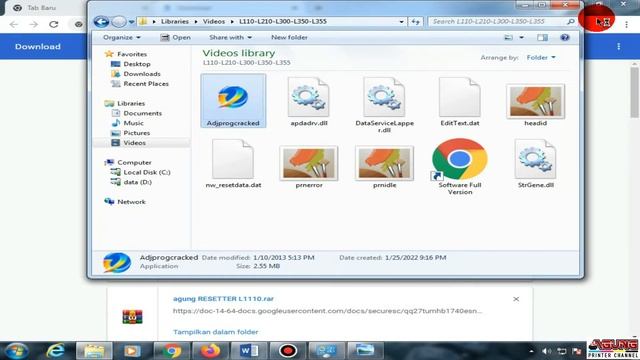Open Windows Media Player from the taskbar
Image resolution: width=640 pixels, height=360 pixels.
pos(132,351)
